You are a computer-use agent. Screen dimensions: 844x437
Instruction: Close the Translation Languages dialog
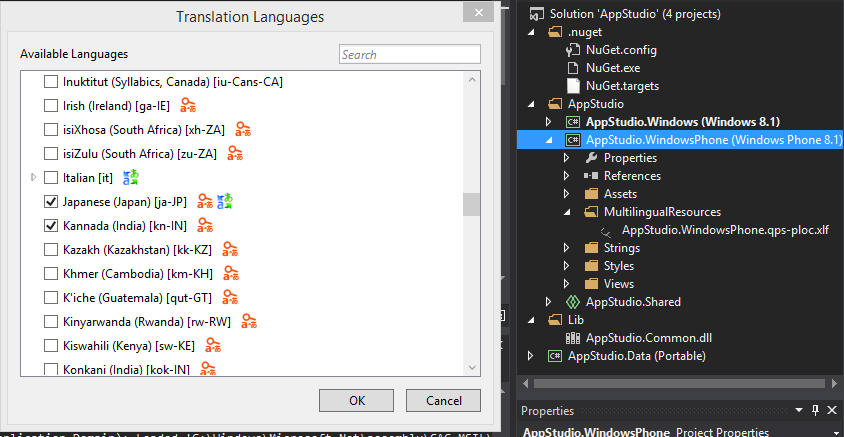(x=477, y=13)
